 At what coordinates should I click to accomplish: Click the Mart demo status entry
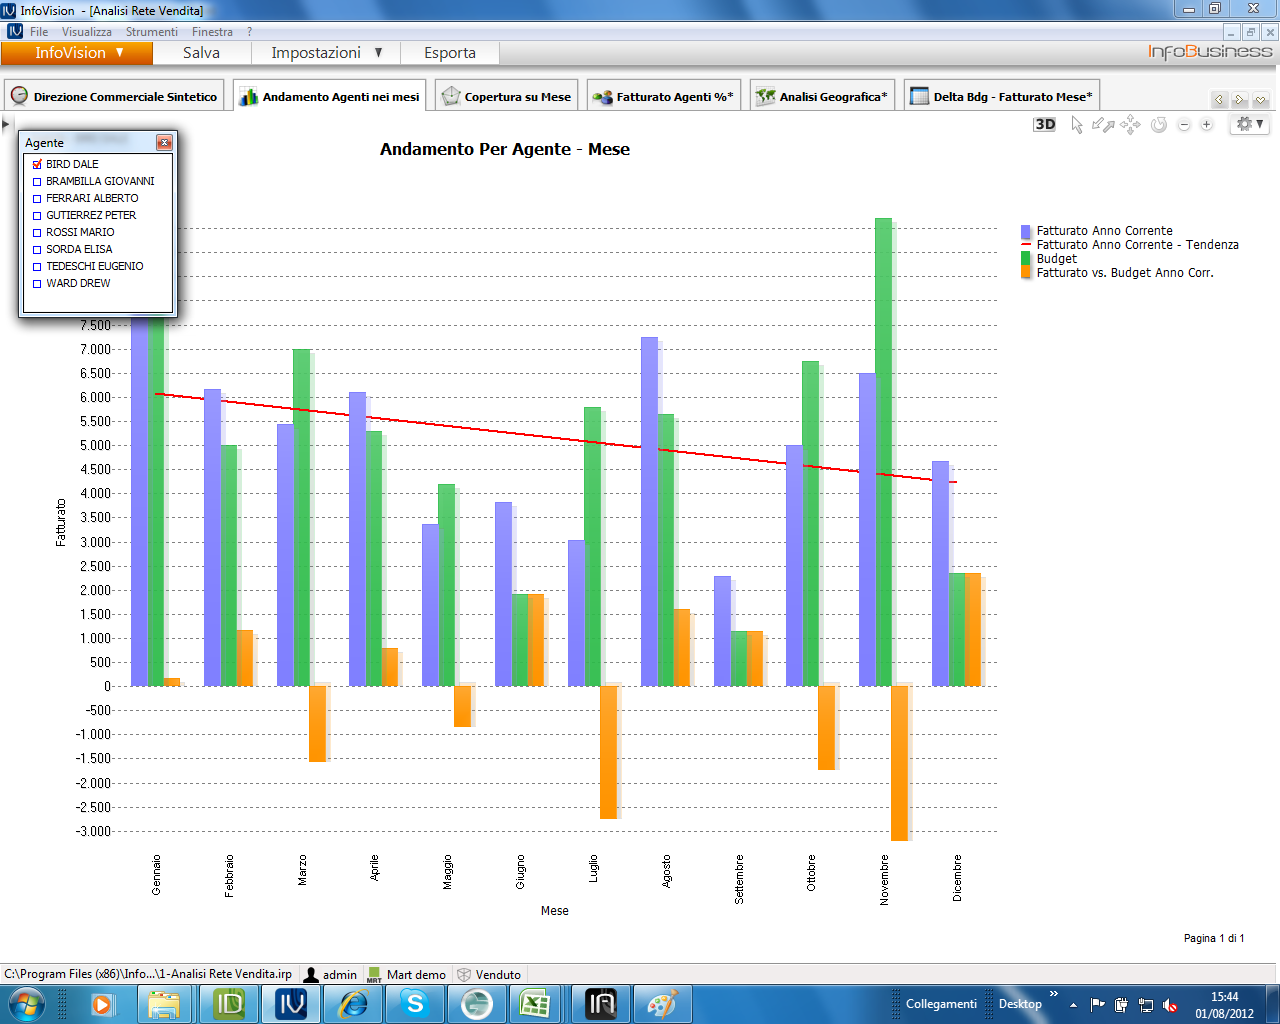[407, 974]
